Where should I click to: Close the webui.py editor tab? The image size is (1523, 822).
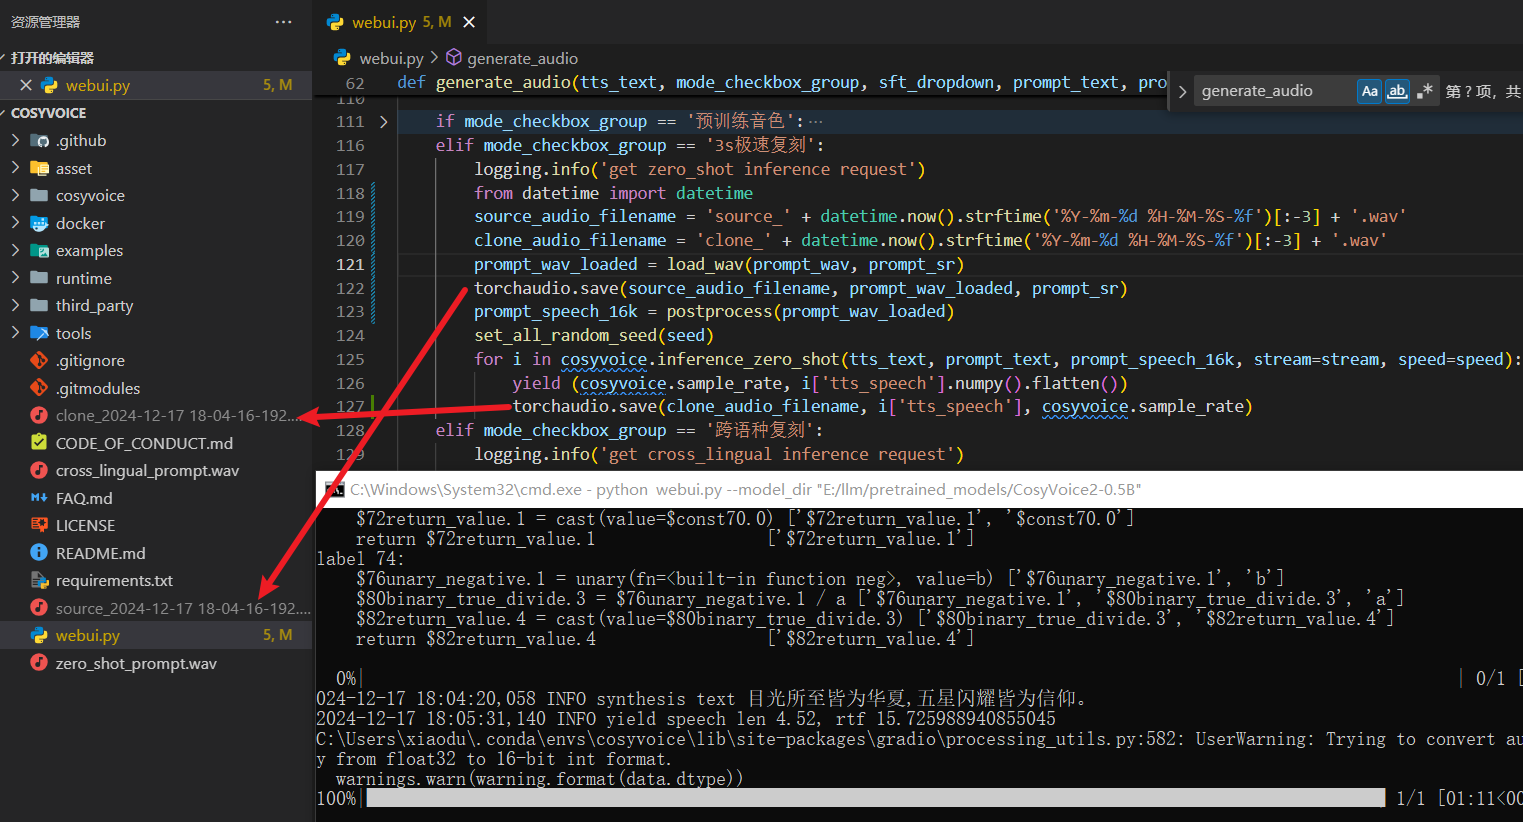469,22
